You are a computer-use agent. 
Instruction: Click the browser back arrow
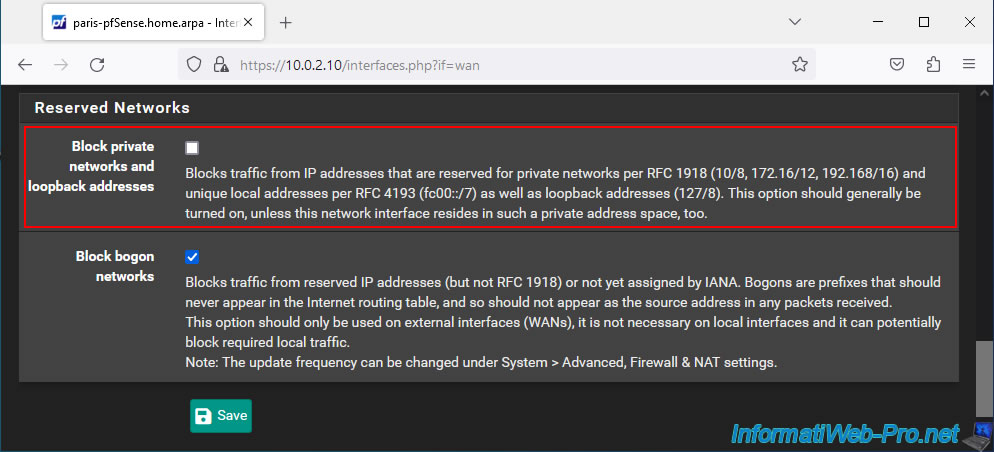25,65
